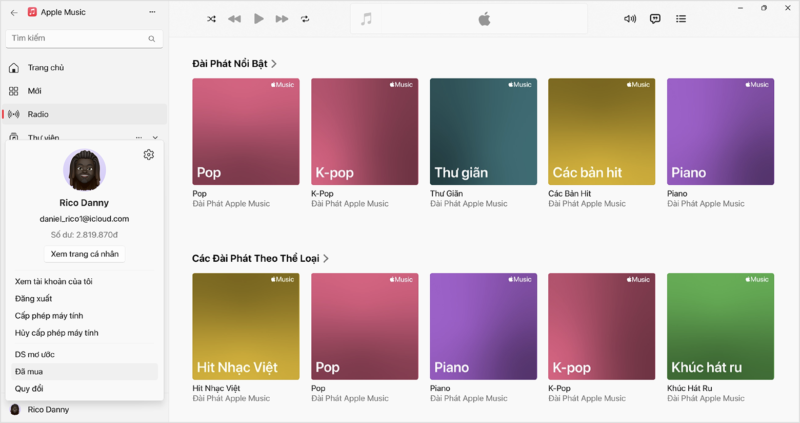Start playback with play button
Image resolution: width=800 pixels, height=423 pixels.
[x=259, y=19]
